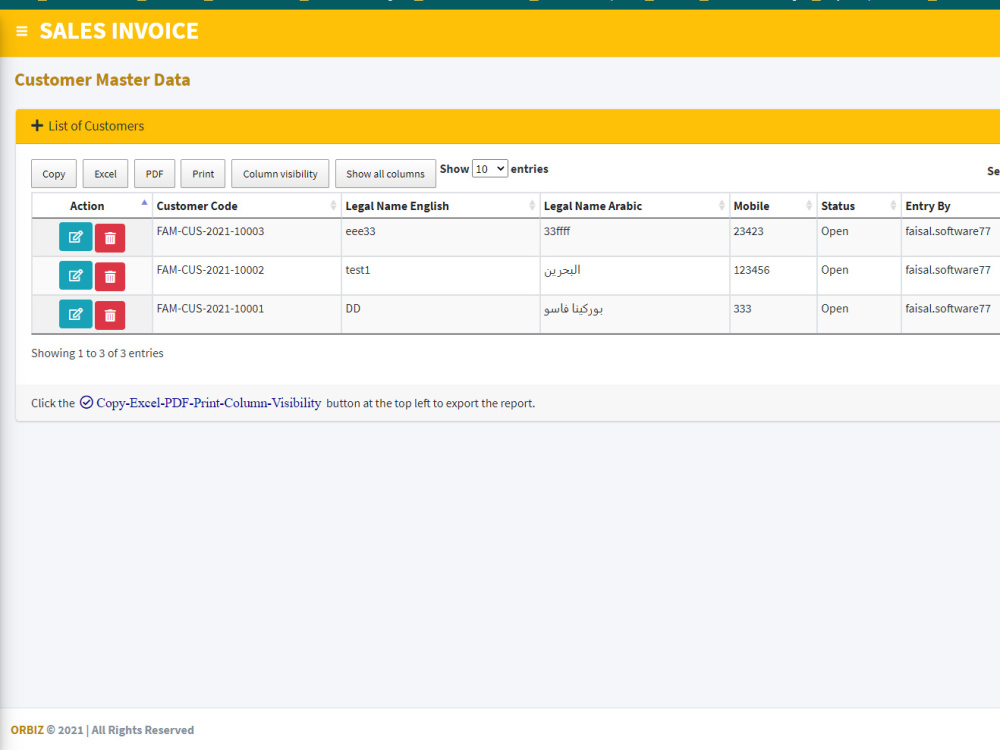
Task: Click the Arabic name in the test1 row
Action: tap(562, 270)
